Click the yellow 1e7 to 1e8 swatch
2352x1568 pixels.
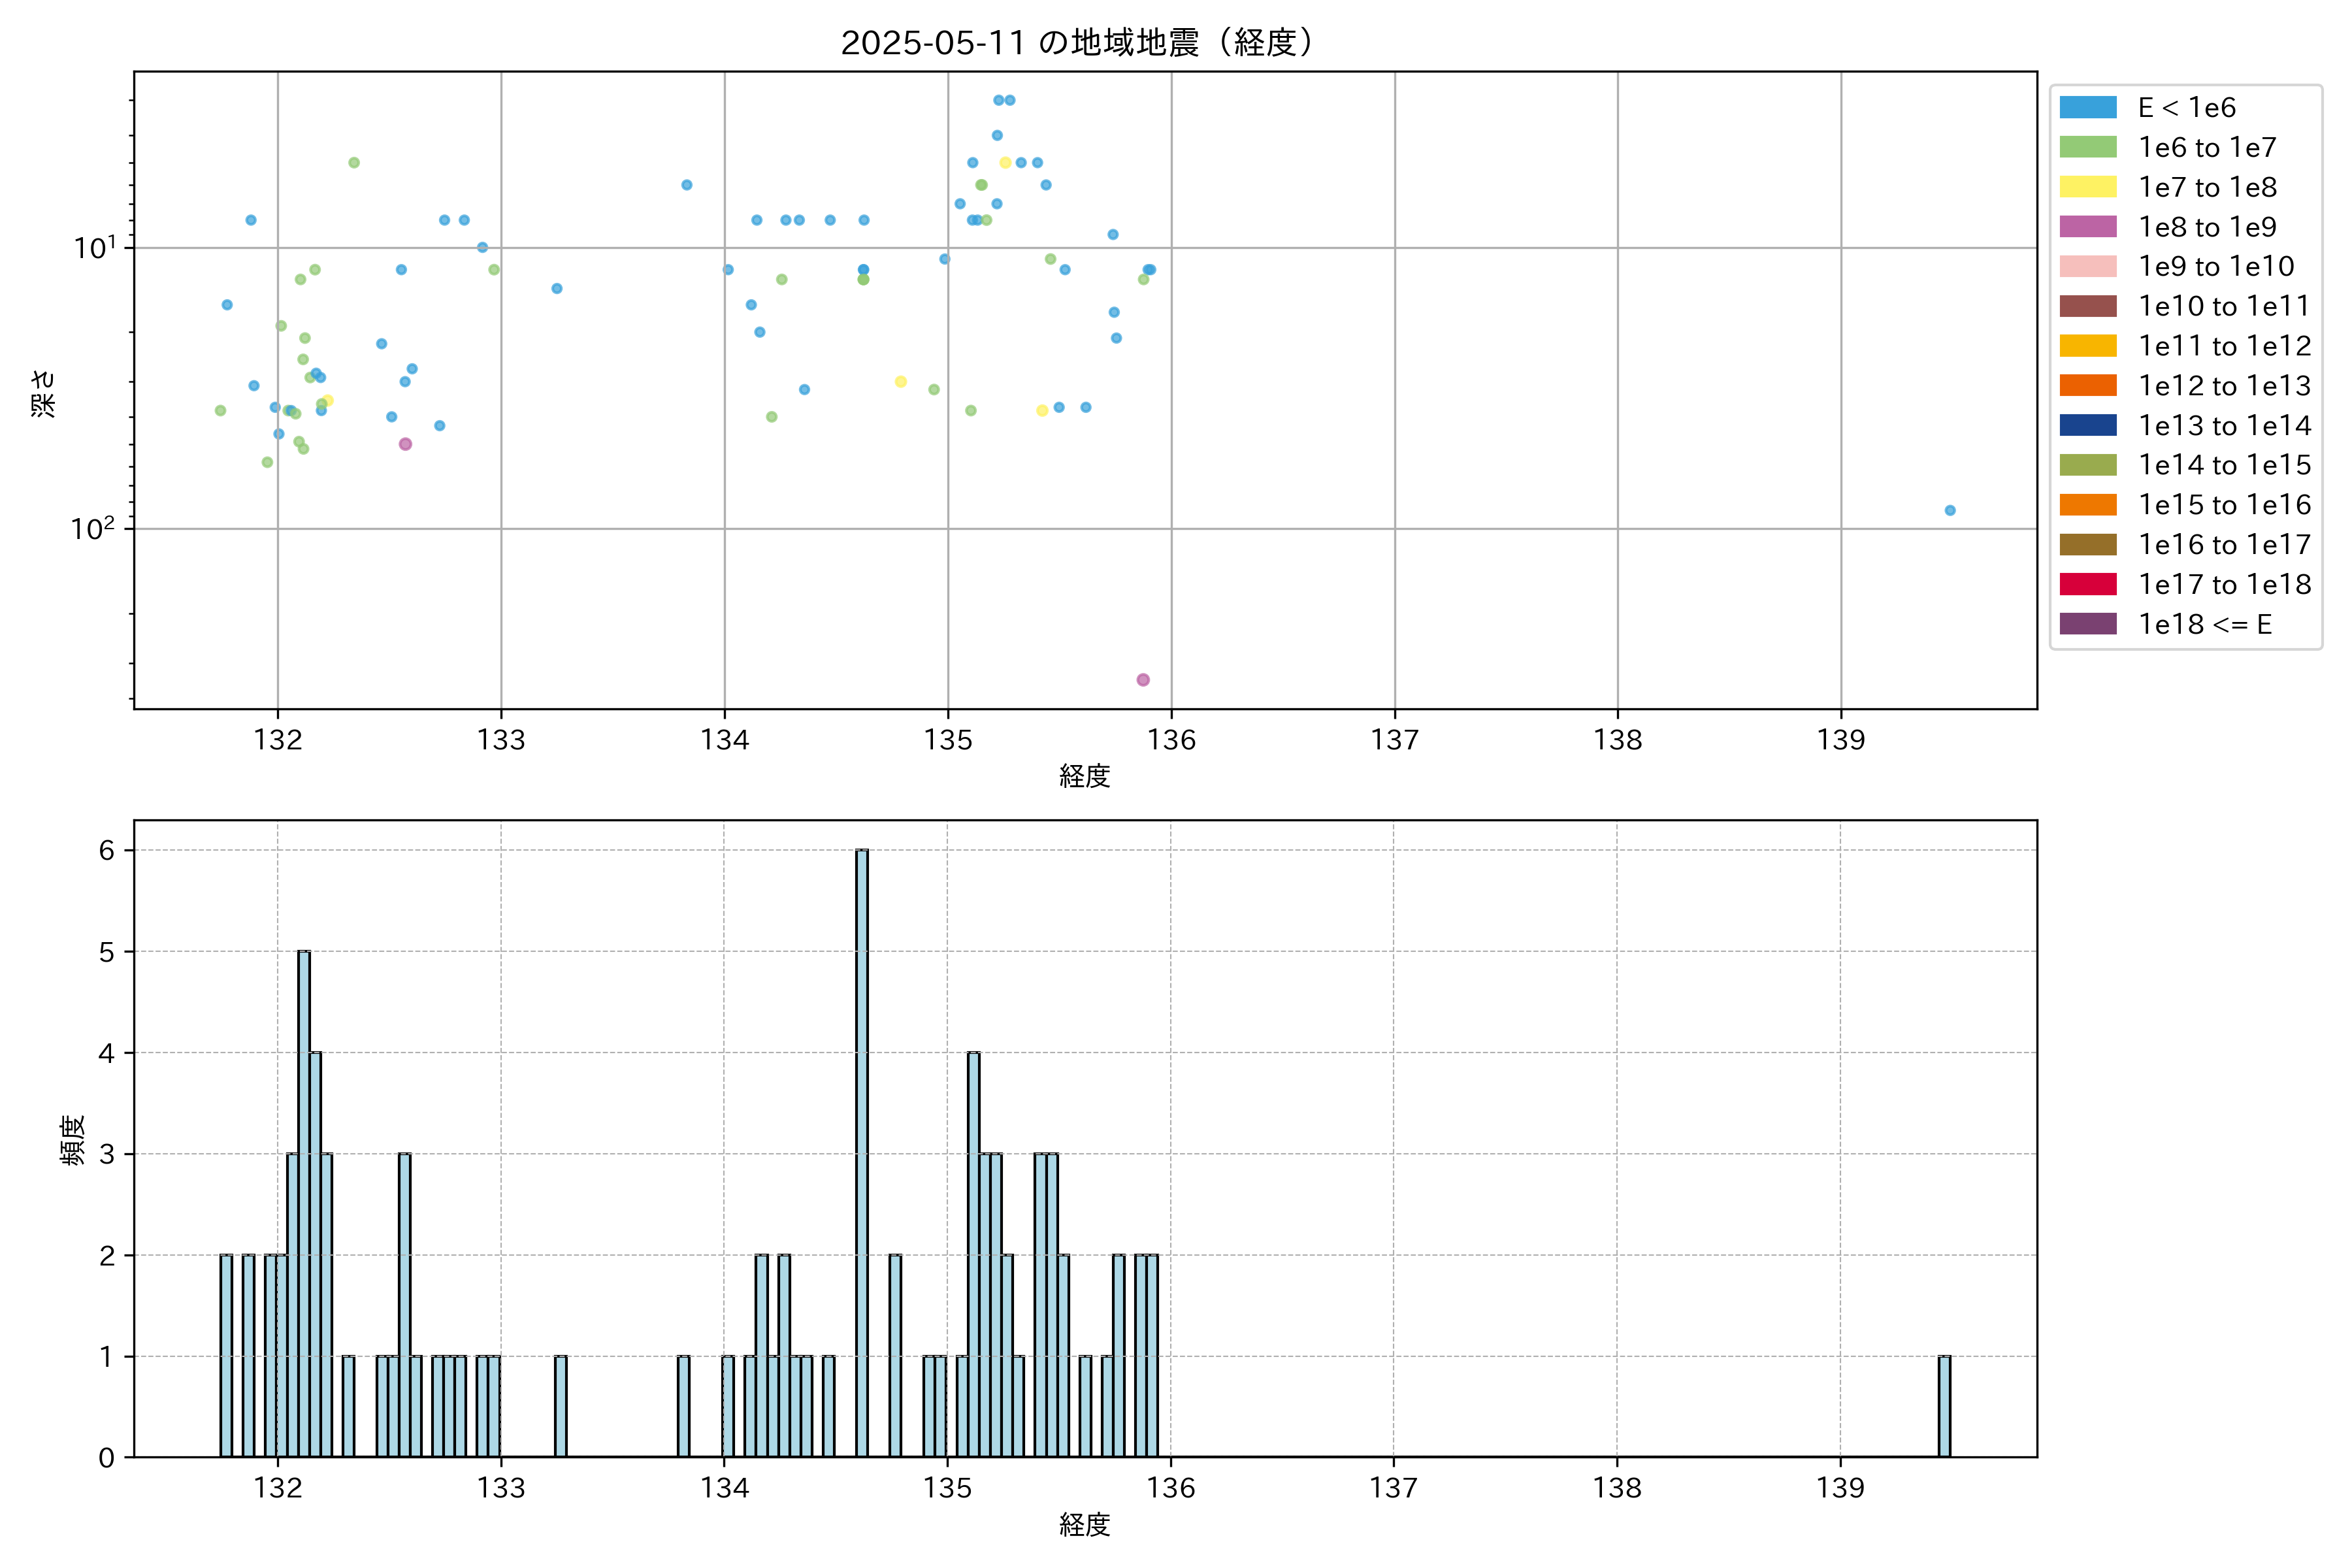[x=2087, y=187]
